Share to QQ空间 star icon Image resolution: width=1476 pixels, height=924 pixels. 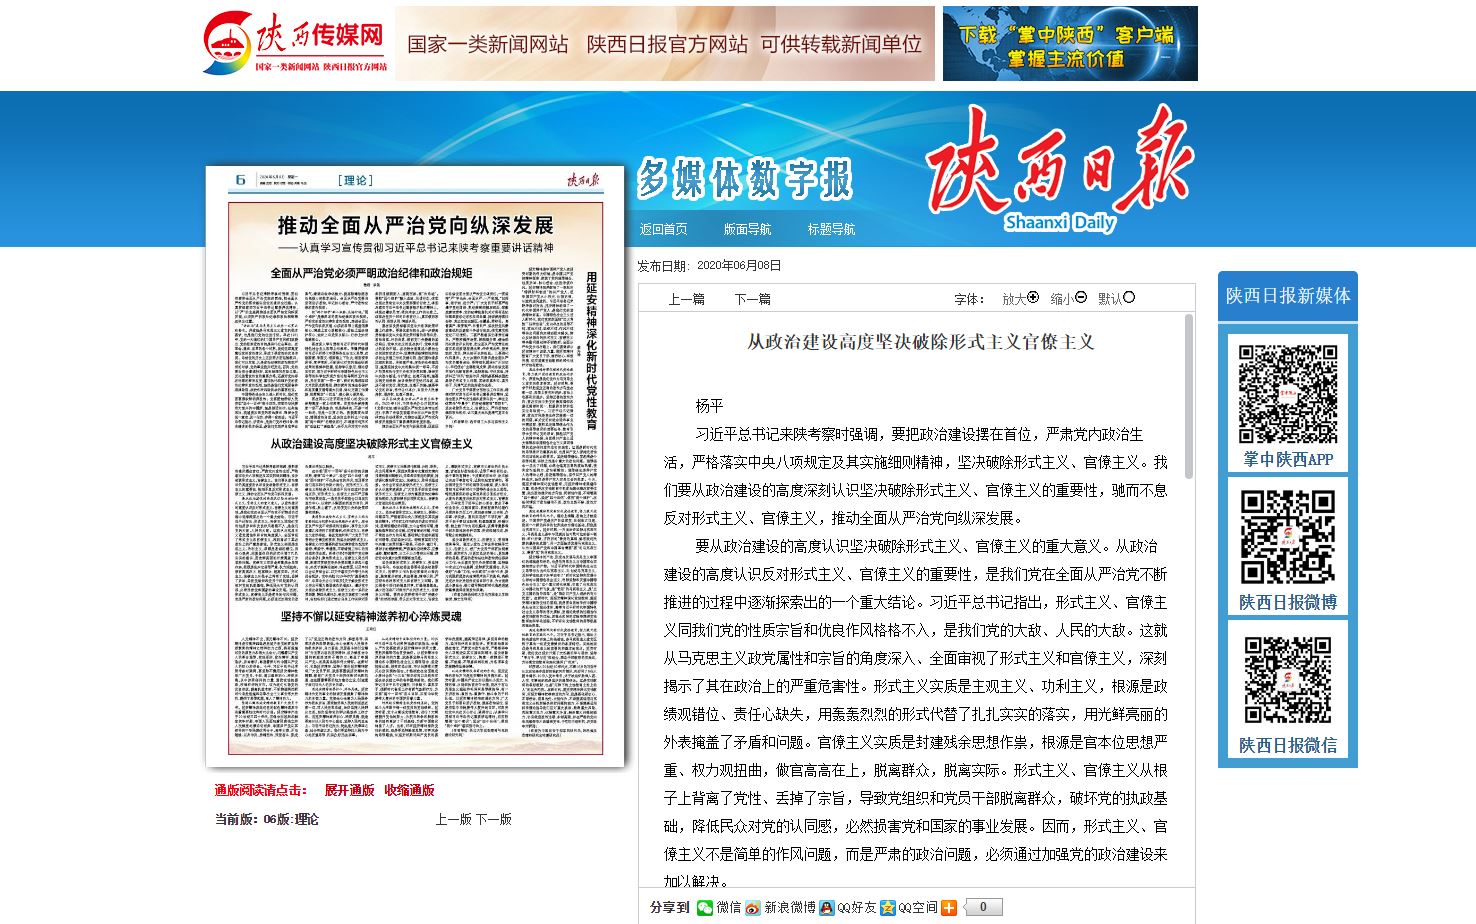887,907
